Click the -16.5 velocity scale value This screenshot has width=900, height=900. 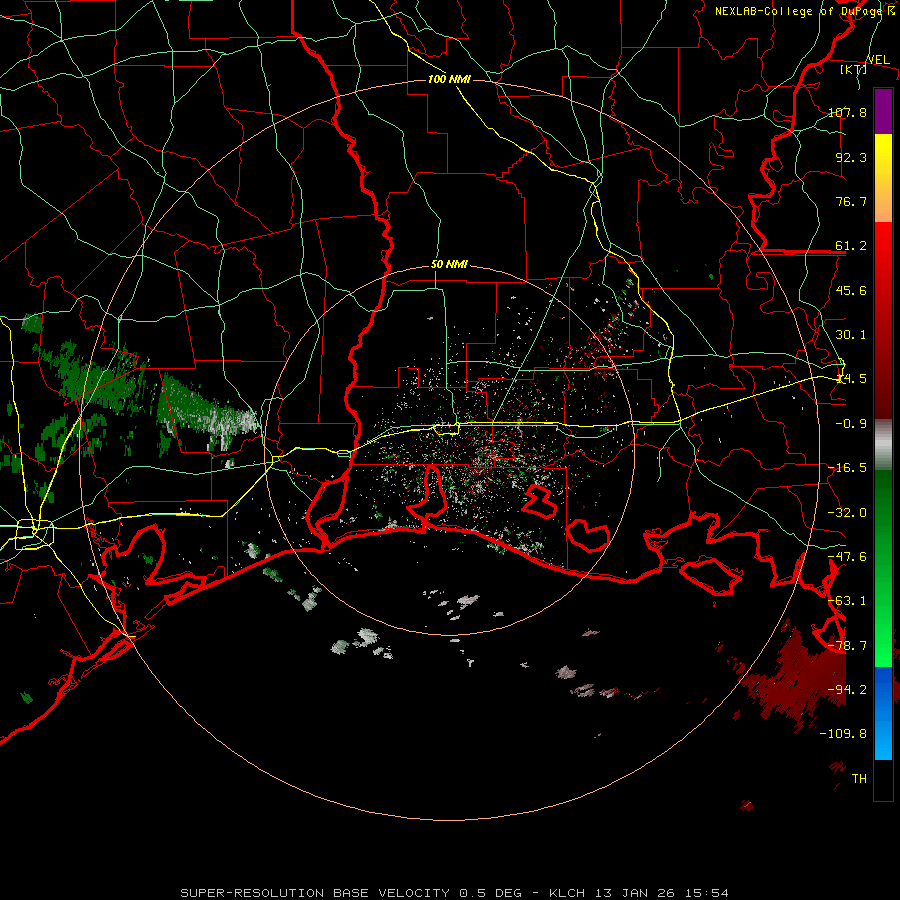click(x=848, y=468)
